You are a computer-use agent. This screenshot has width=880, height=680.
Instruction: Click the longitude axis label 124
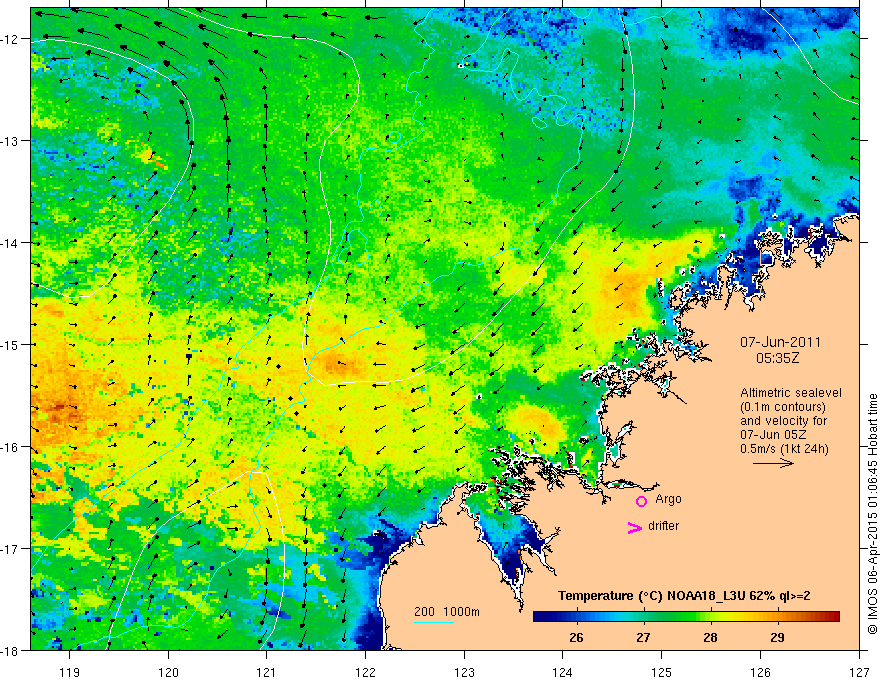click(x=563, y=672)
